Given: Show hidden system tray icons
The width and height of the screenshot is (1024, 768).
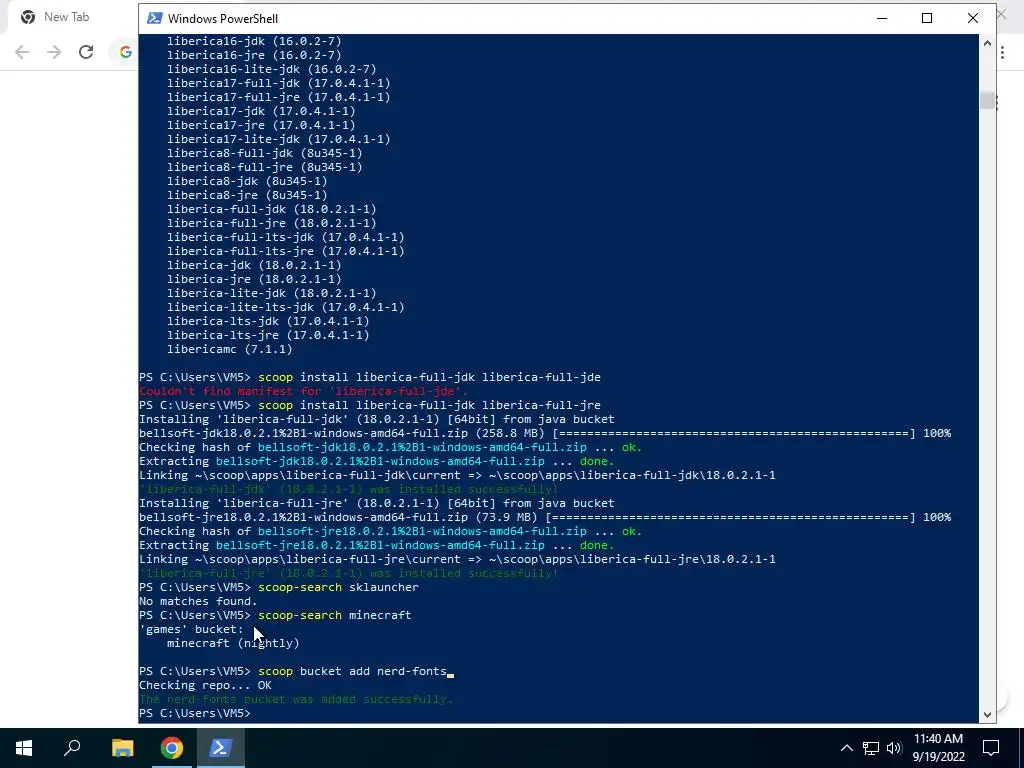Looking at the screenshot, I should [846, 748].
